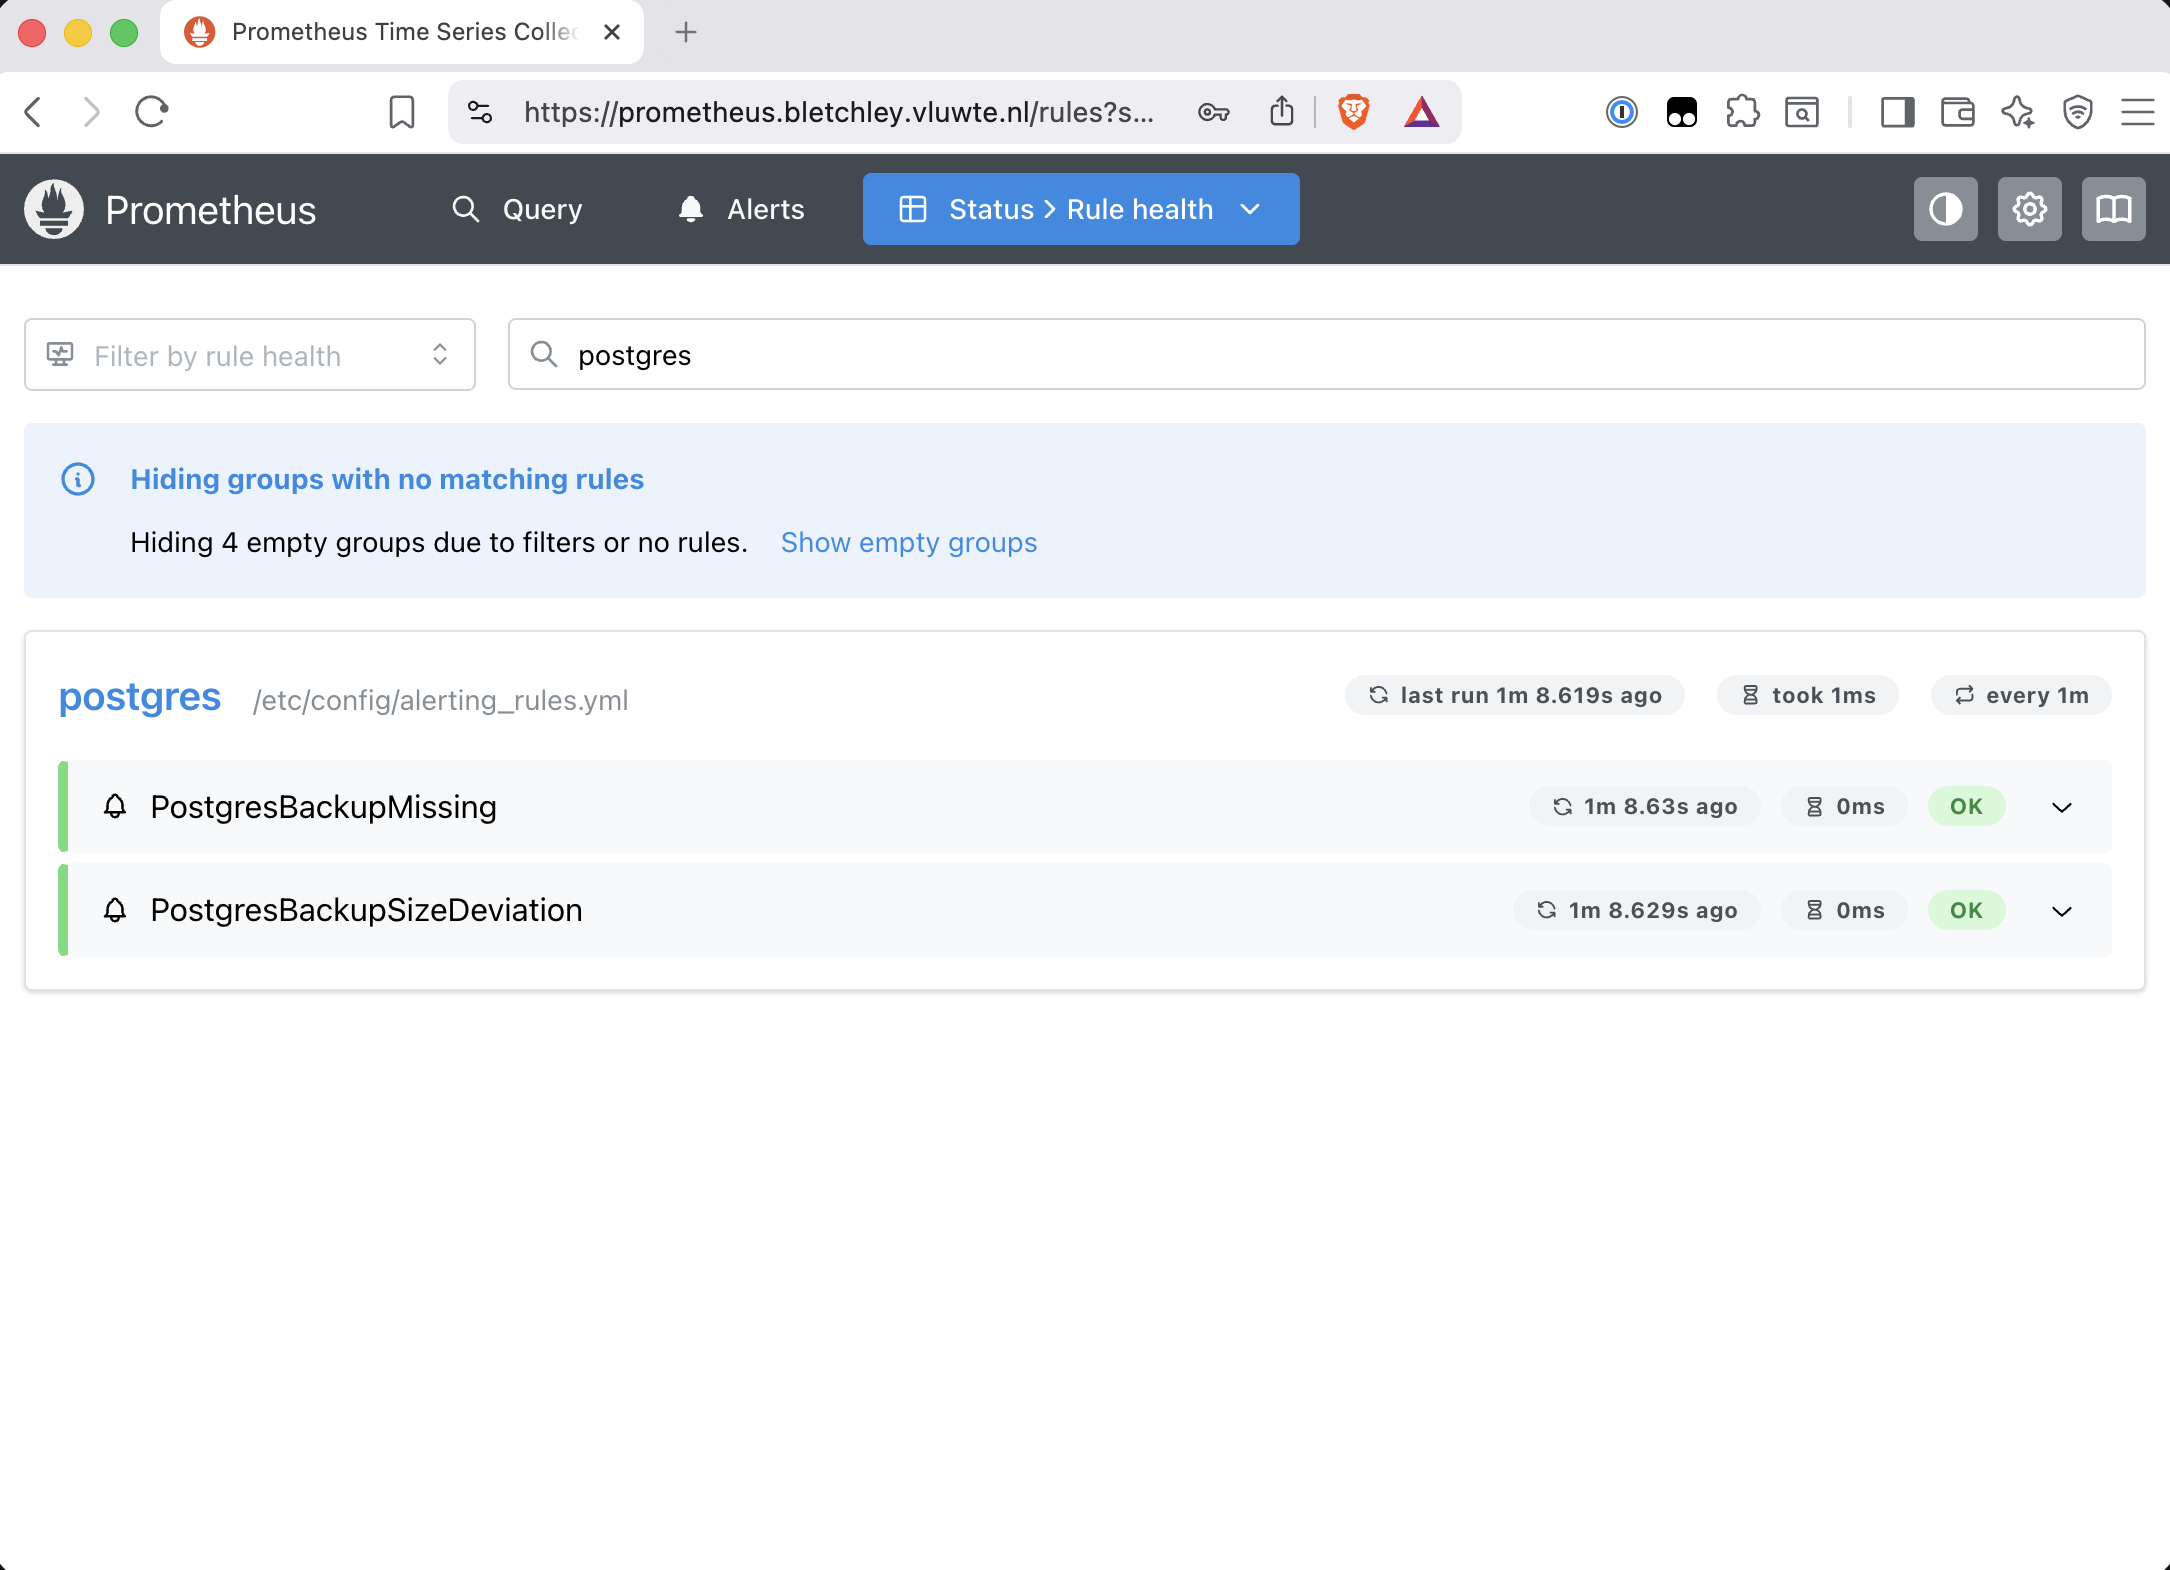Click the OK badge for PostgresBackupMissing
Screen dimensions: 2170x1570
point(1965,807)
